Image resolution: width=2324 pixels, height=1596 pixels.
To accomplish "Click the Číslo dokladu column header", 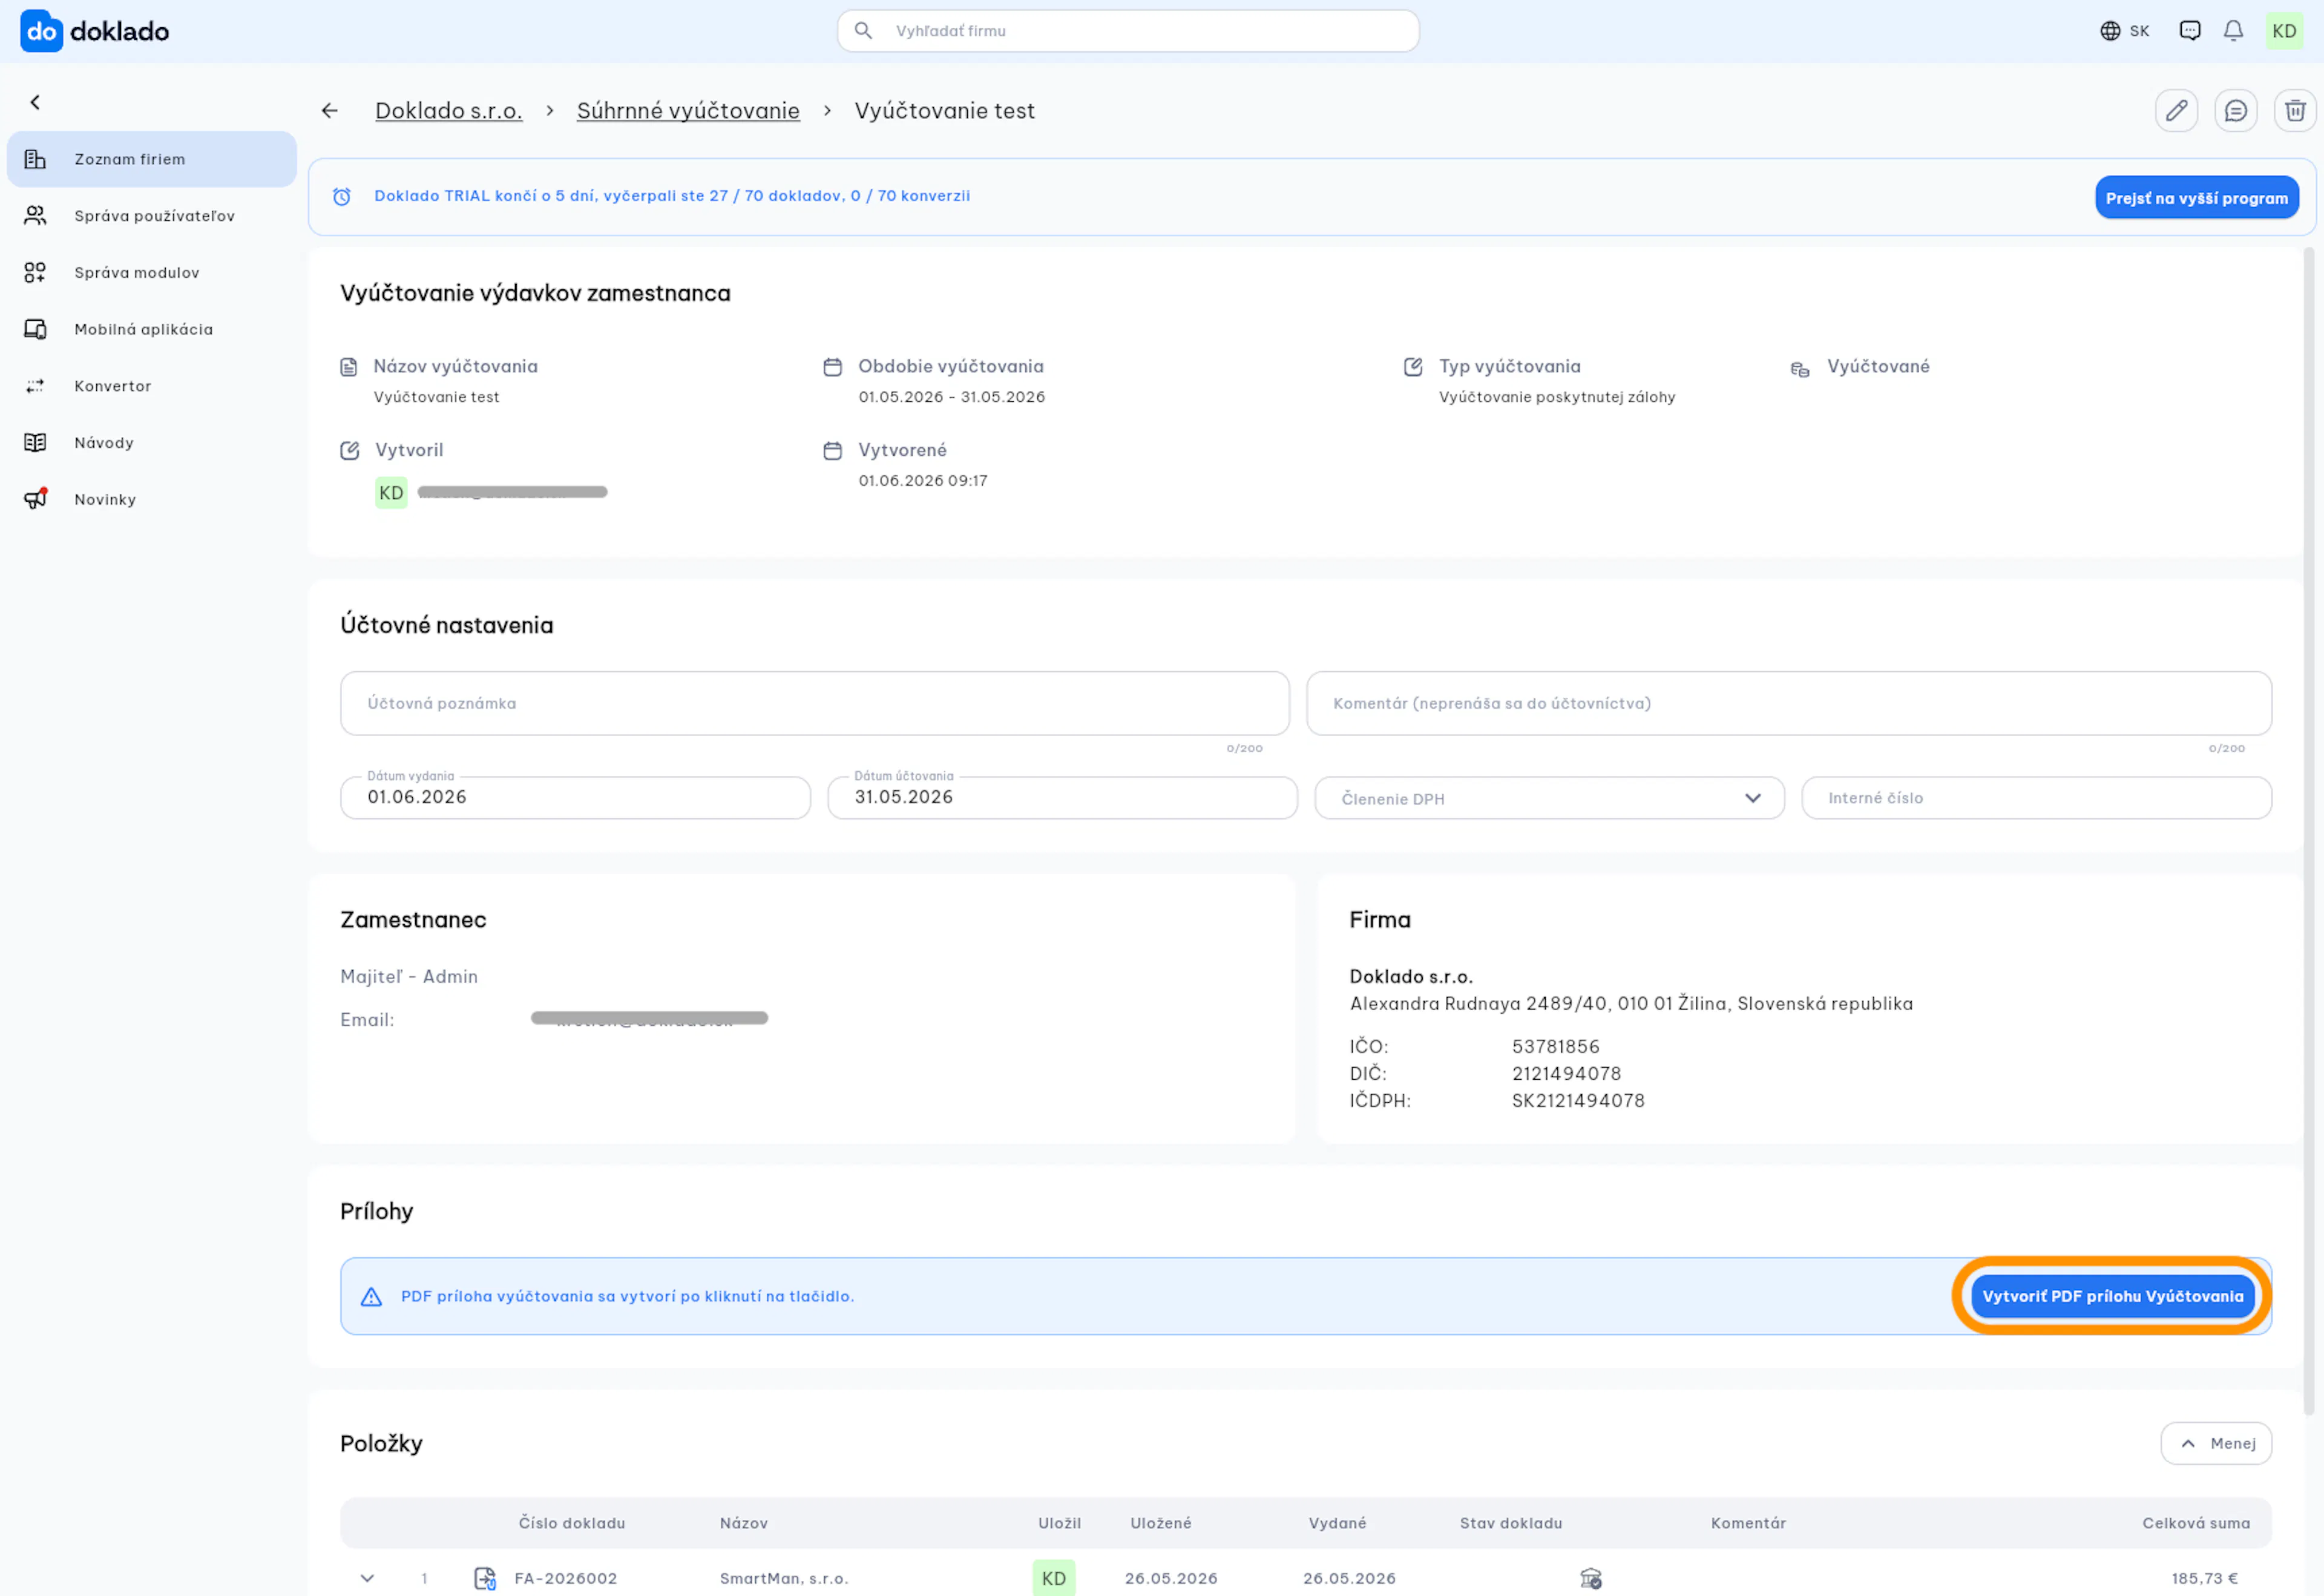I will [x=572, y=1524].
